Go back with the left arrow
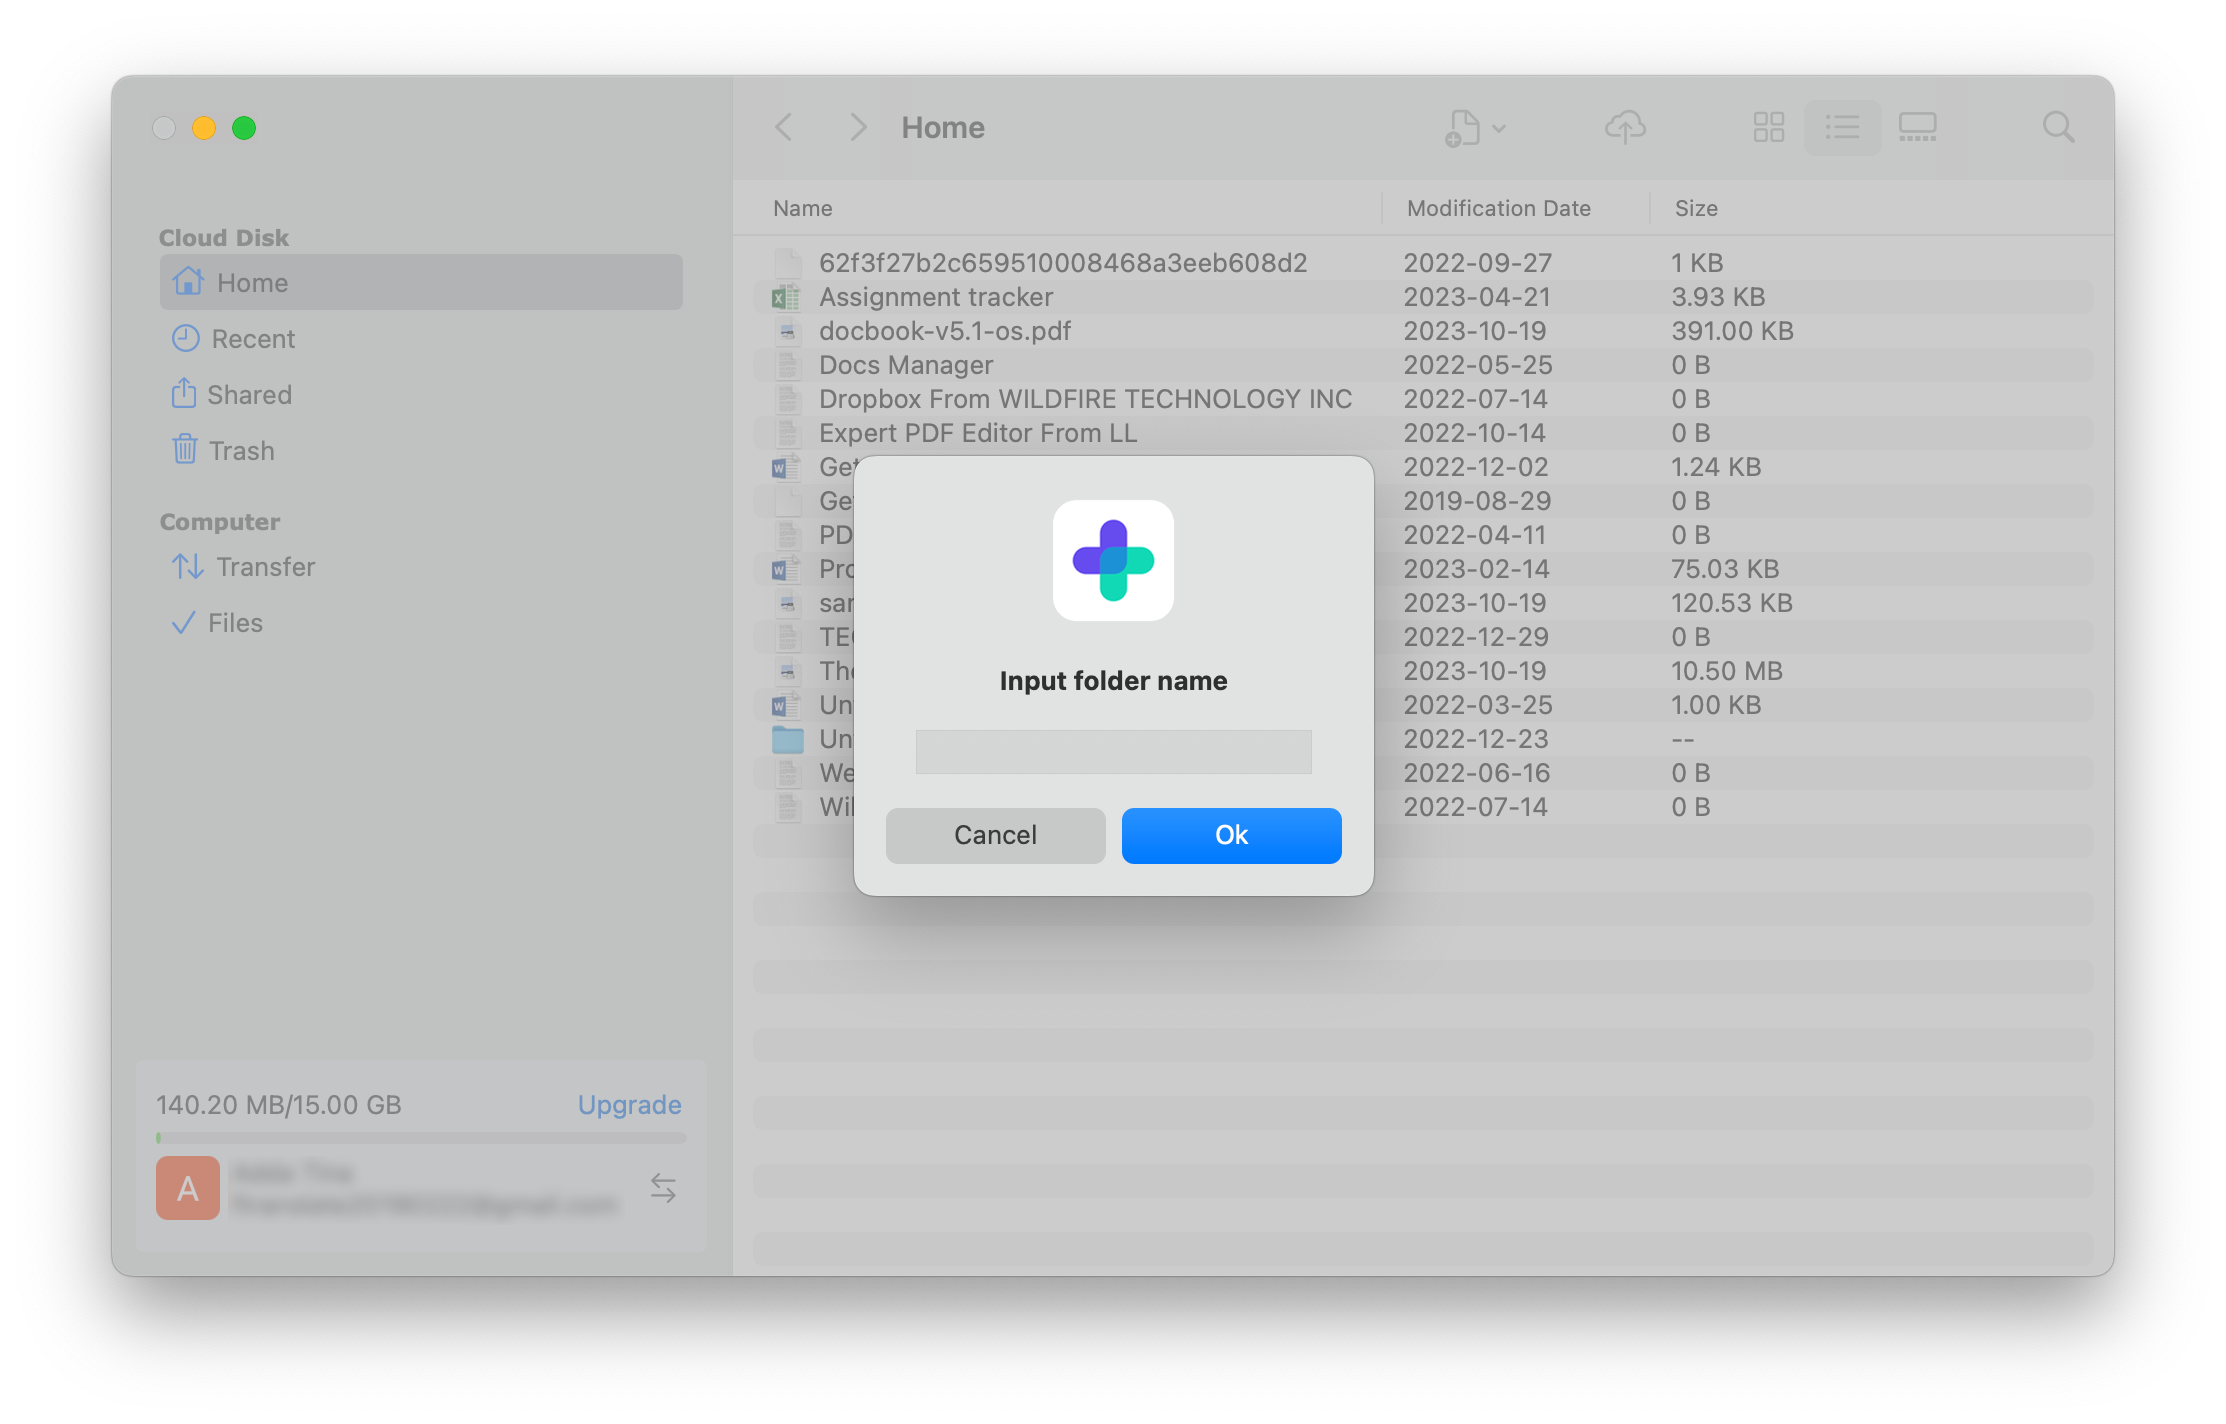The width and height of the screenshot is (2226, 1424). pyautogui.click(x=784, y=127)
